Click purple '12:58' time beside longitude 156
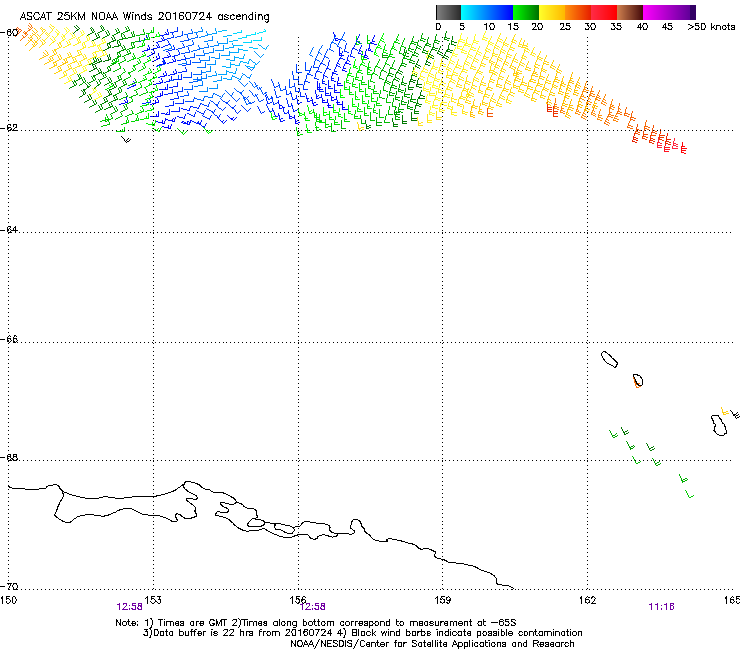The image size is (740, 650). [x=312, y=607]
